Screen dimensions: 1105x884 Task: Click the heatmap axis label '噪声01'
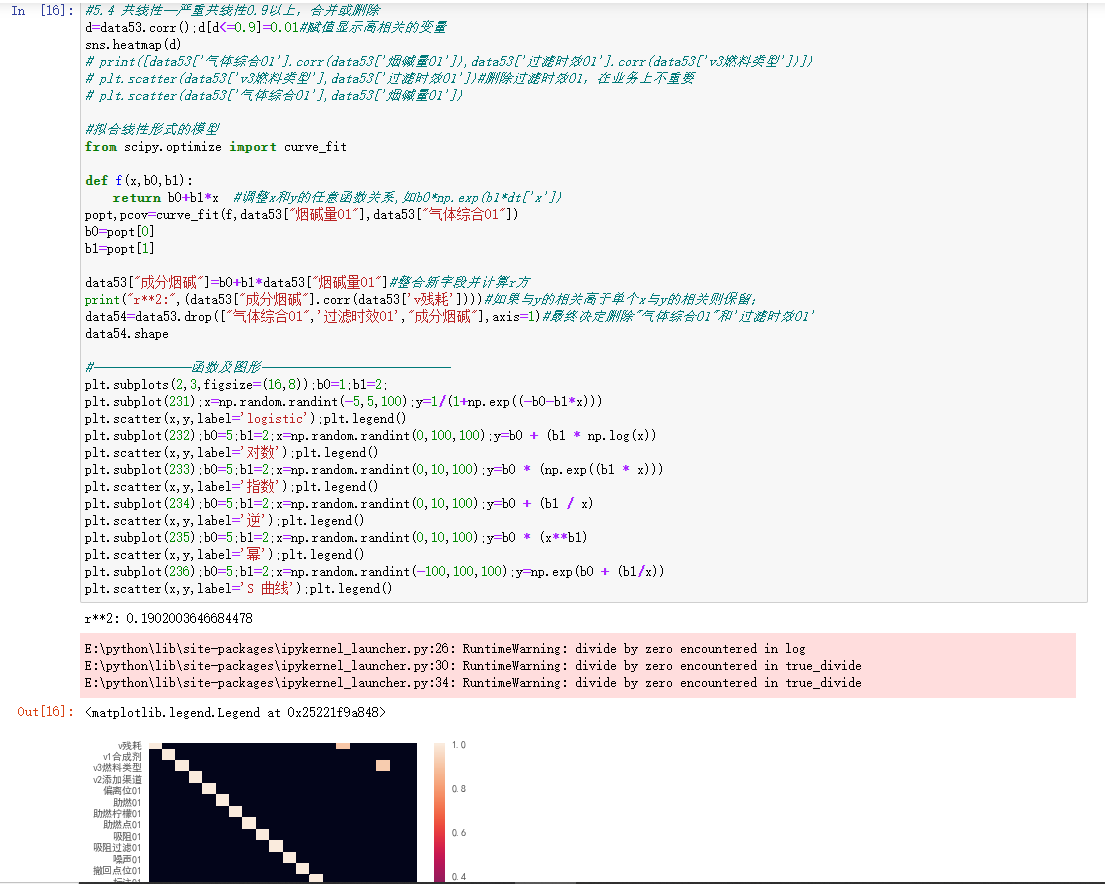point(128,859)
